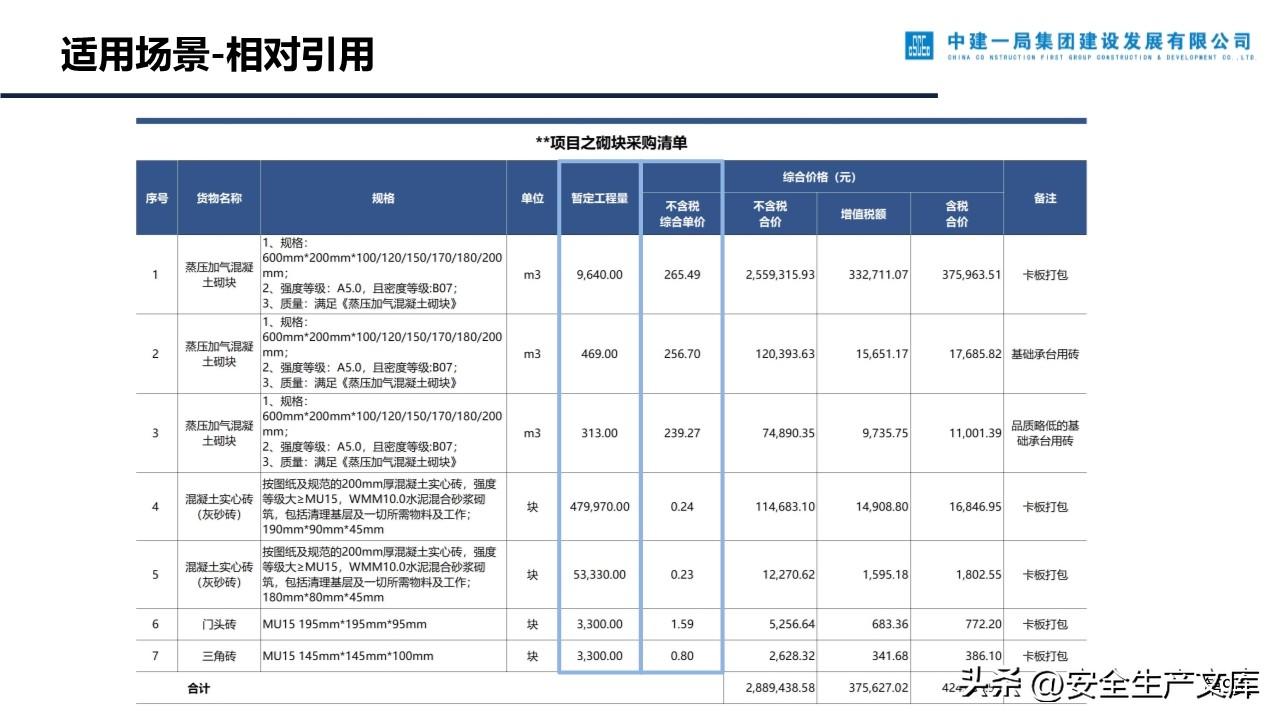This screenshot has width=1280, height=720.
Task: Select amount cell 2,628.32
Action: point(791,657)
